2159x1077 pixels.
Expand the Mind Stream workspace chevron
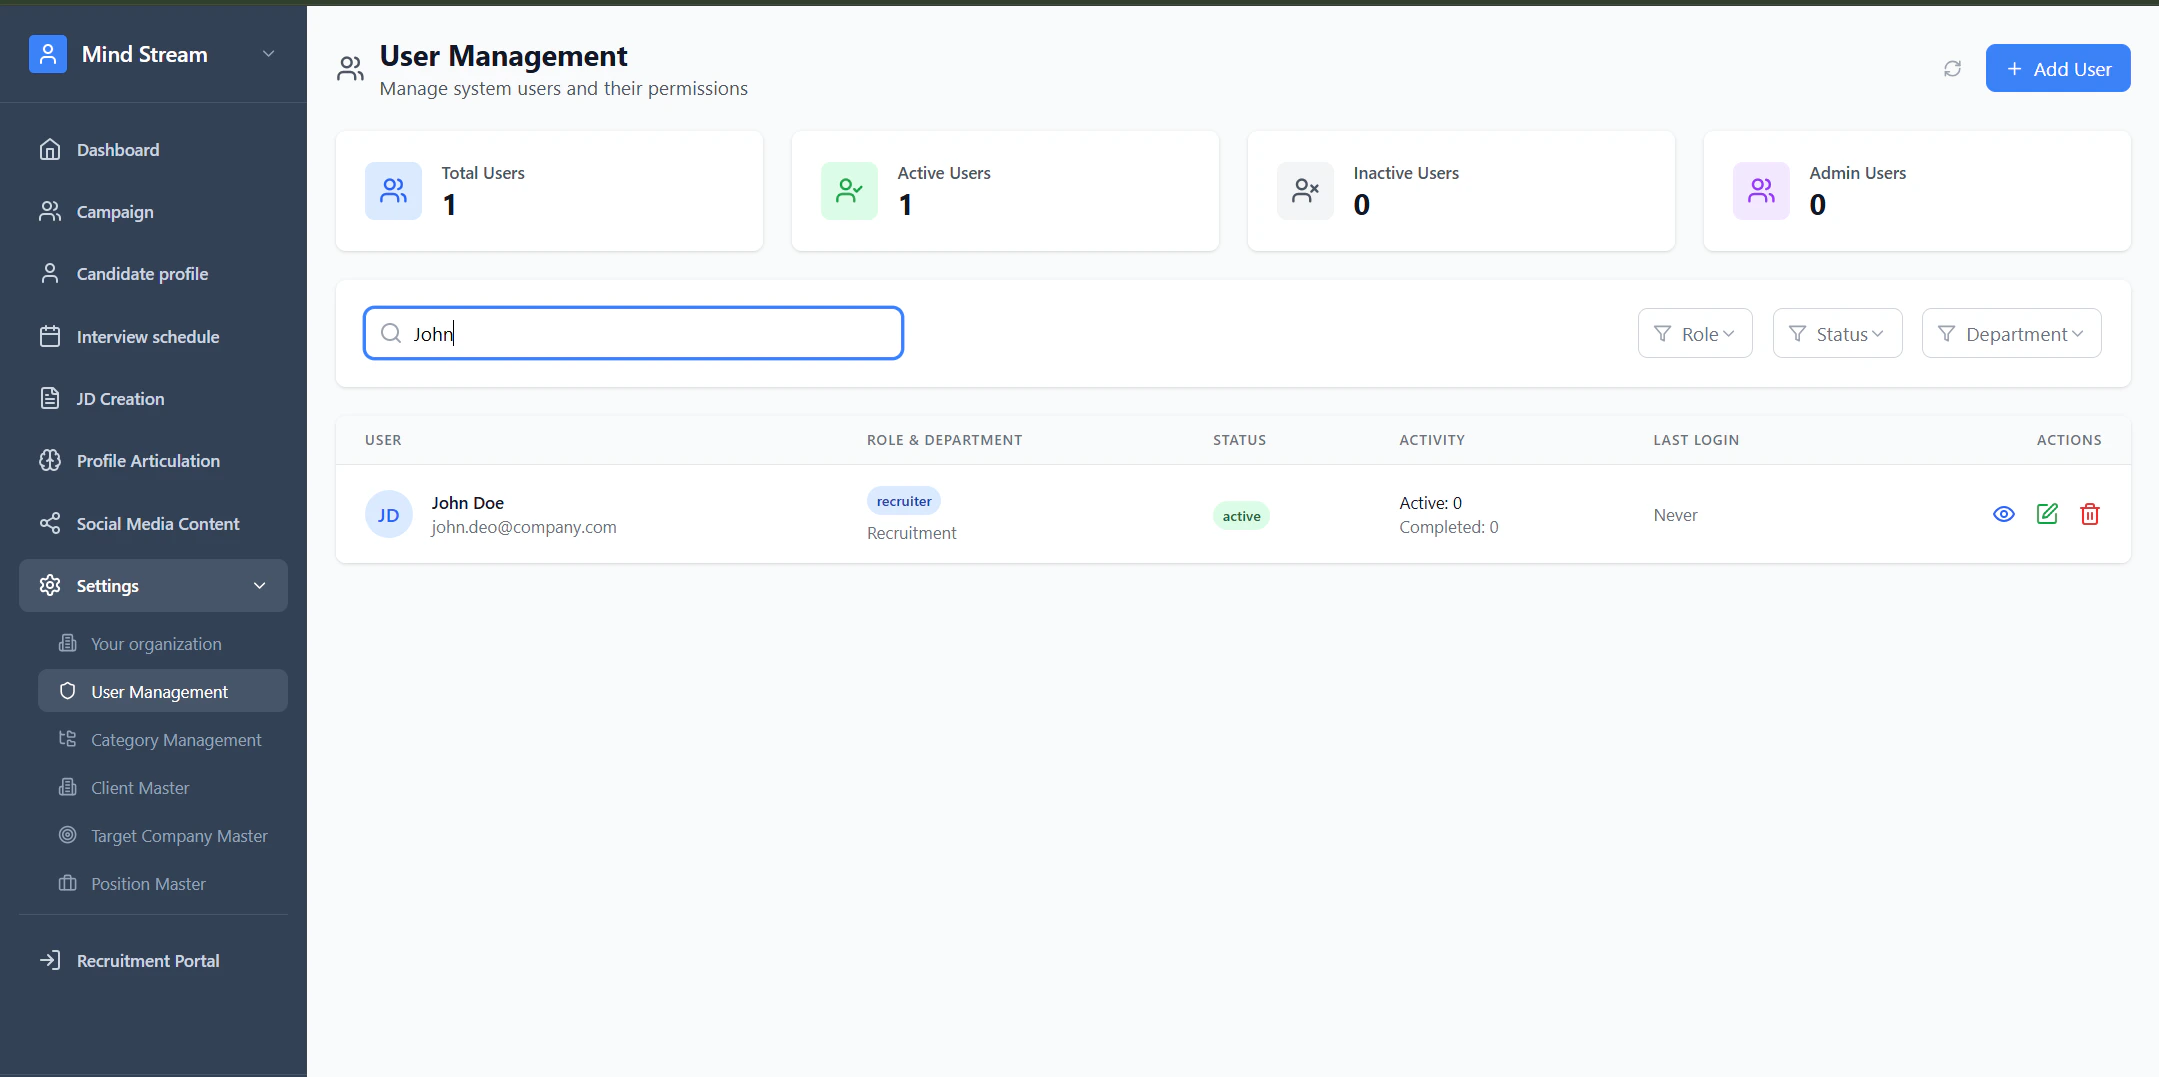point(268,54)
